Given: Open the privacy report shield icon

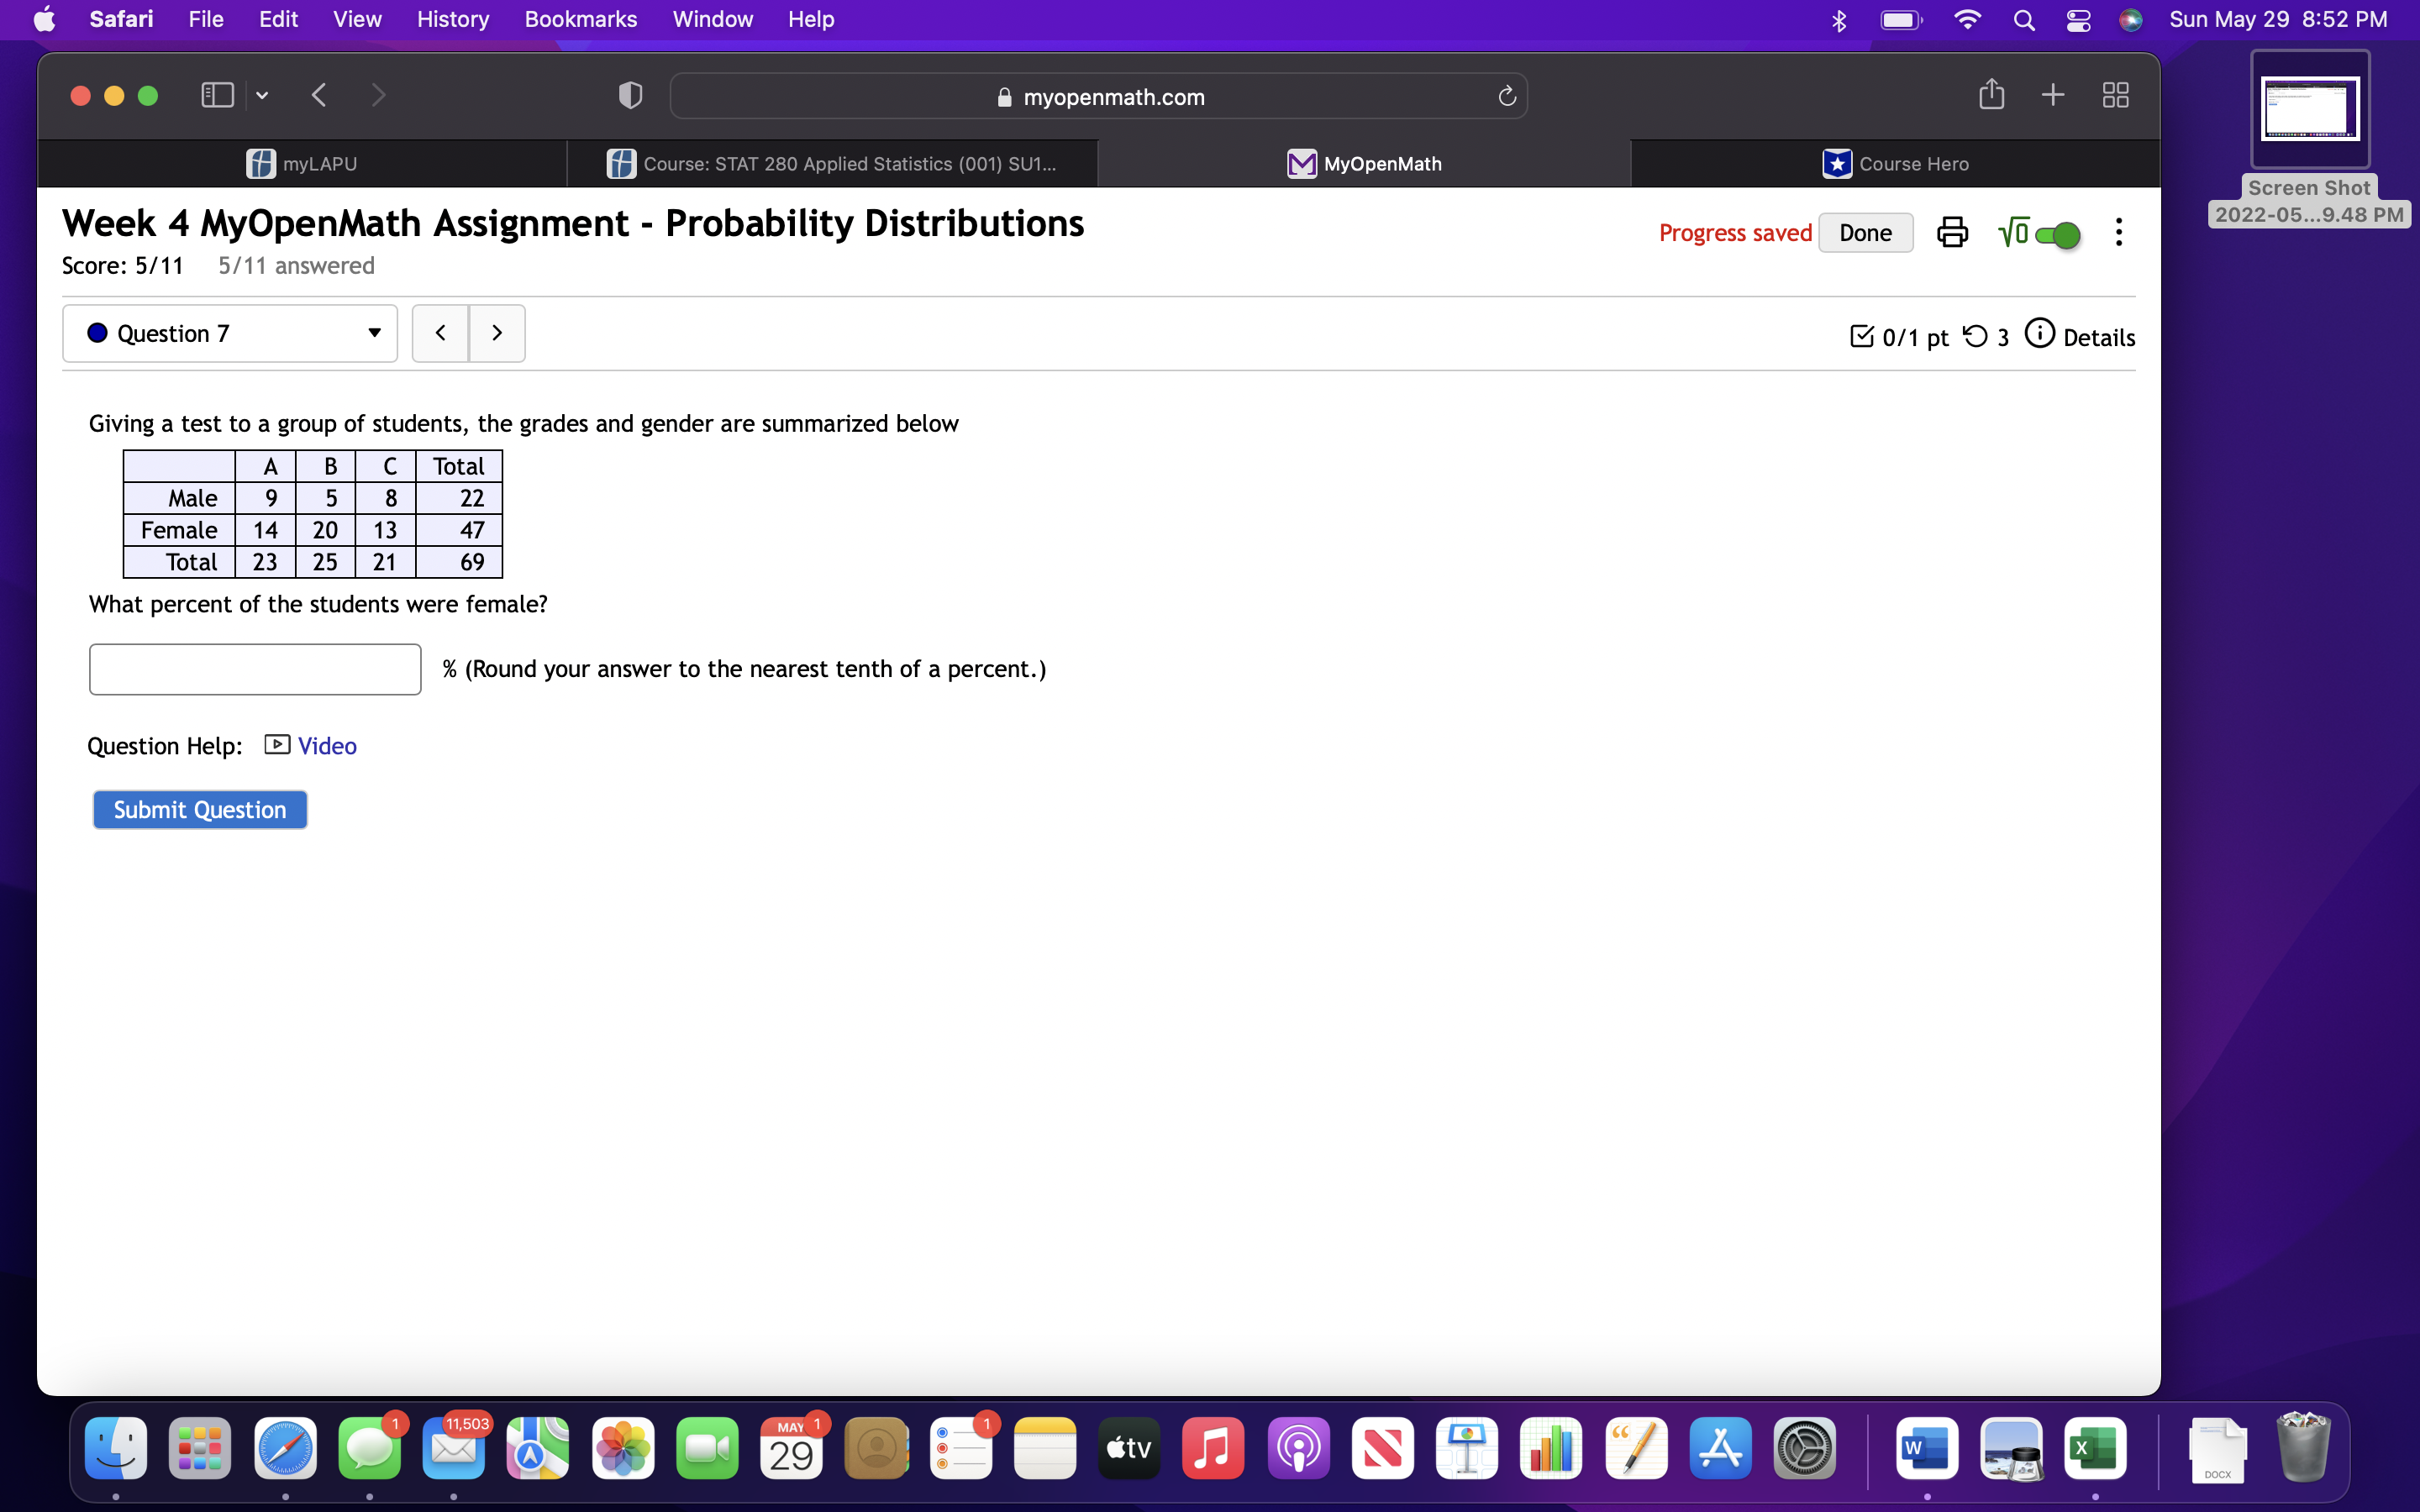Looking at the screenshot, I should click(630, 96).
